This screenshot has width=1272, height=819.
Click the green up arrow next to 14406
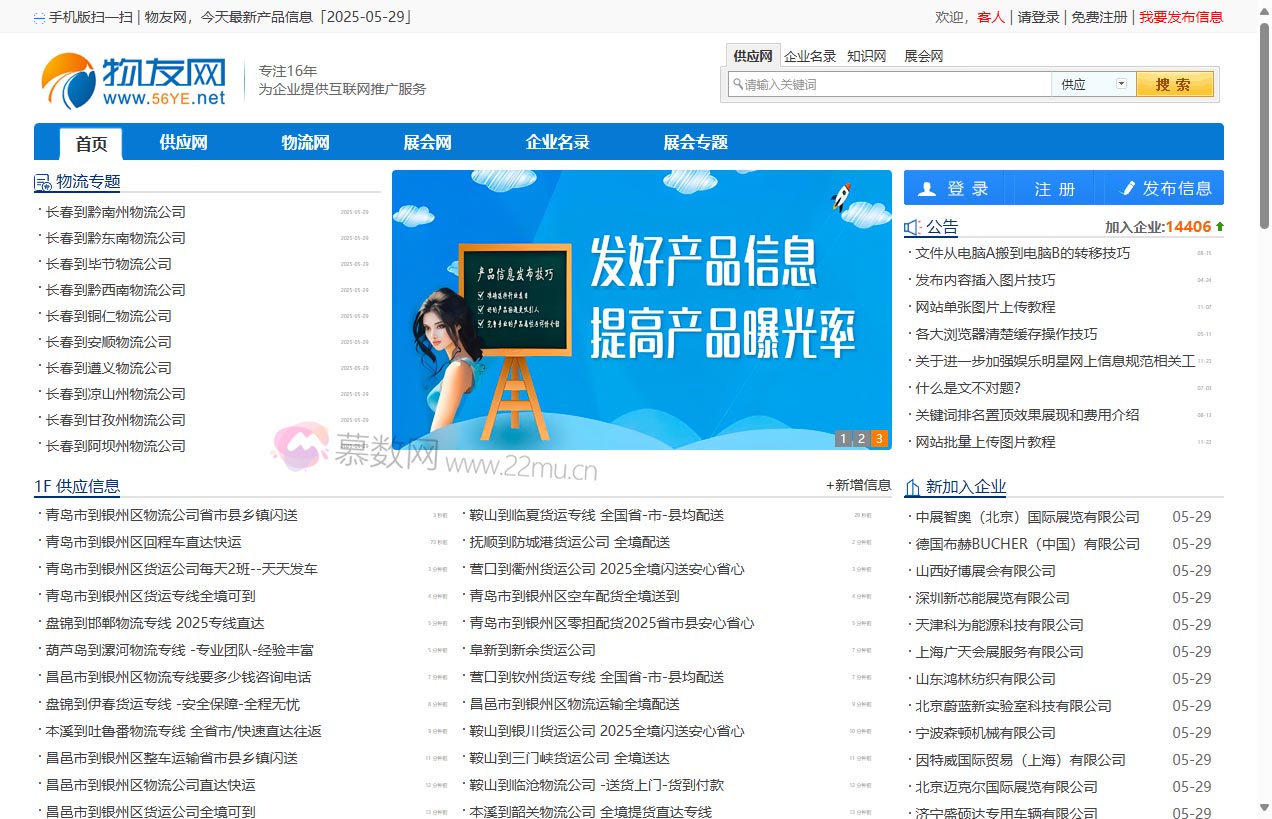coord(1221,226)
